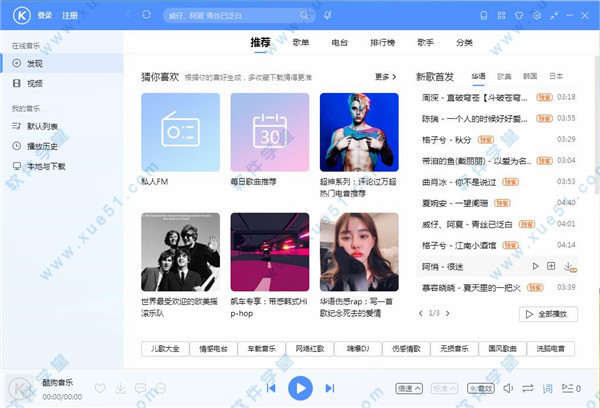Viewport: 600px width, 408px height.
Task: Expand 更多 in 猜你喜欢
Action: (x=385, y=77)
